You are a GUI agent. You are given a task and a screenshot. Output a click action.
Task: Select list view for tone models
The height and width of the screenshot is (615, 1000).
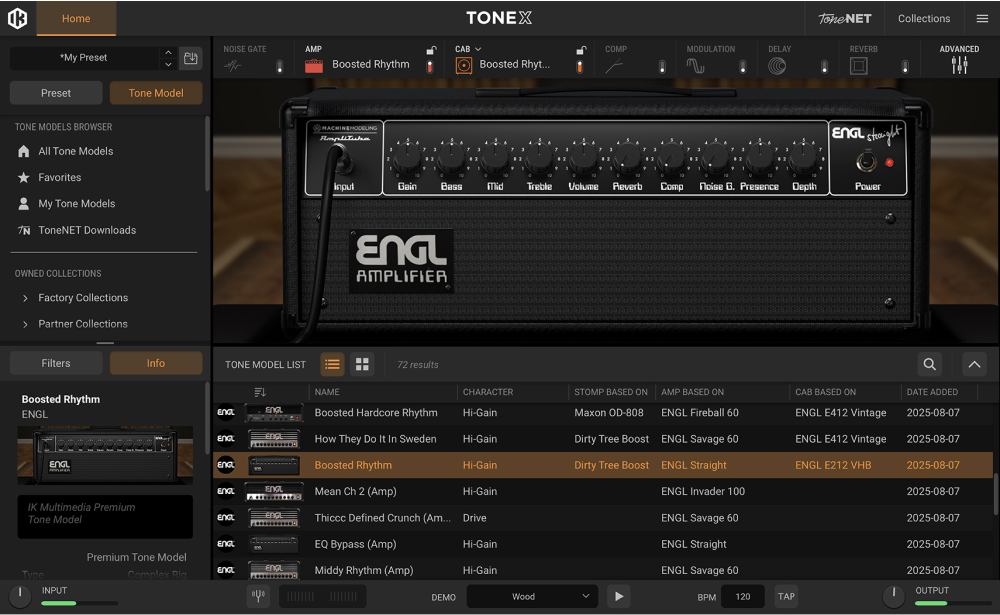[332, 365]
